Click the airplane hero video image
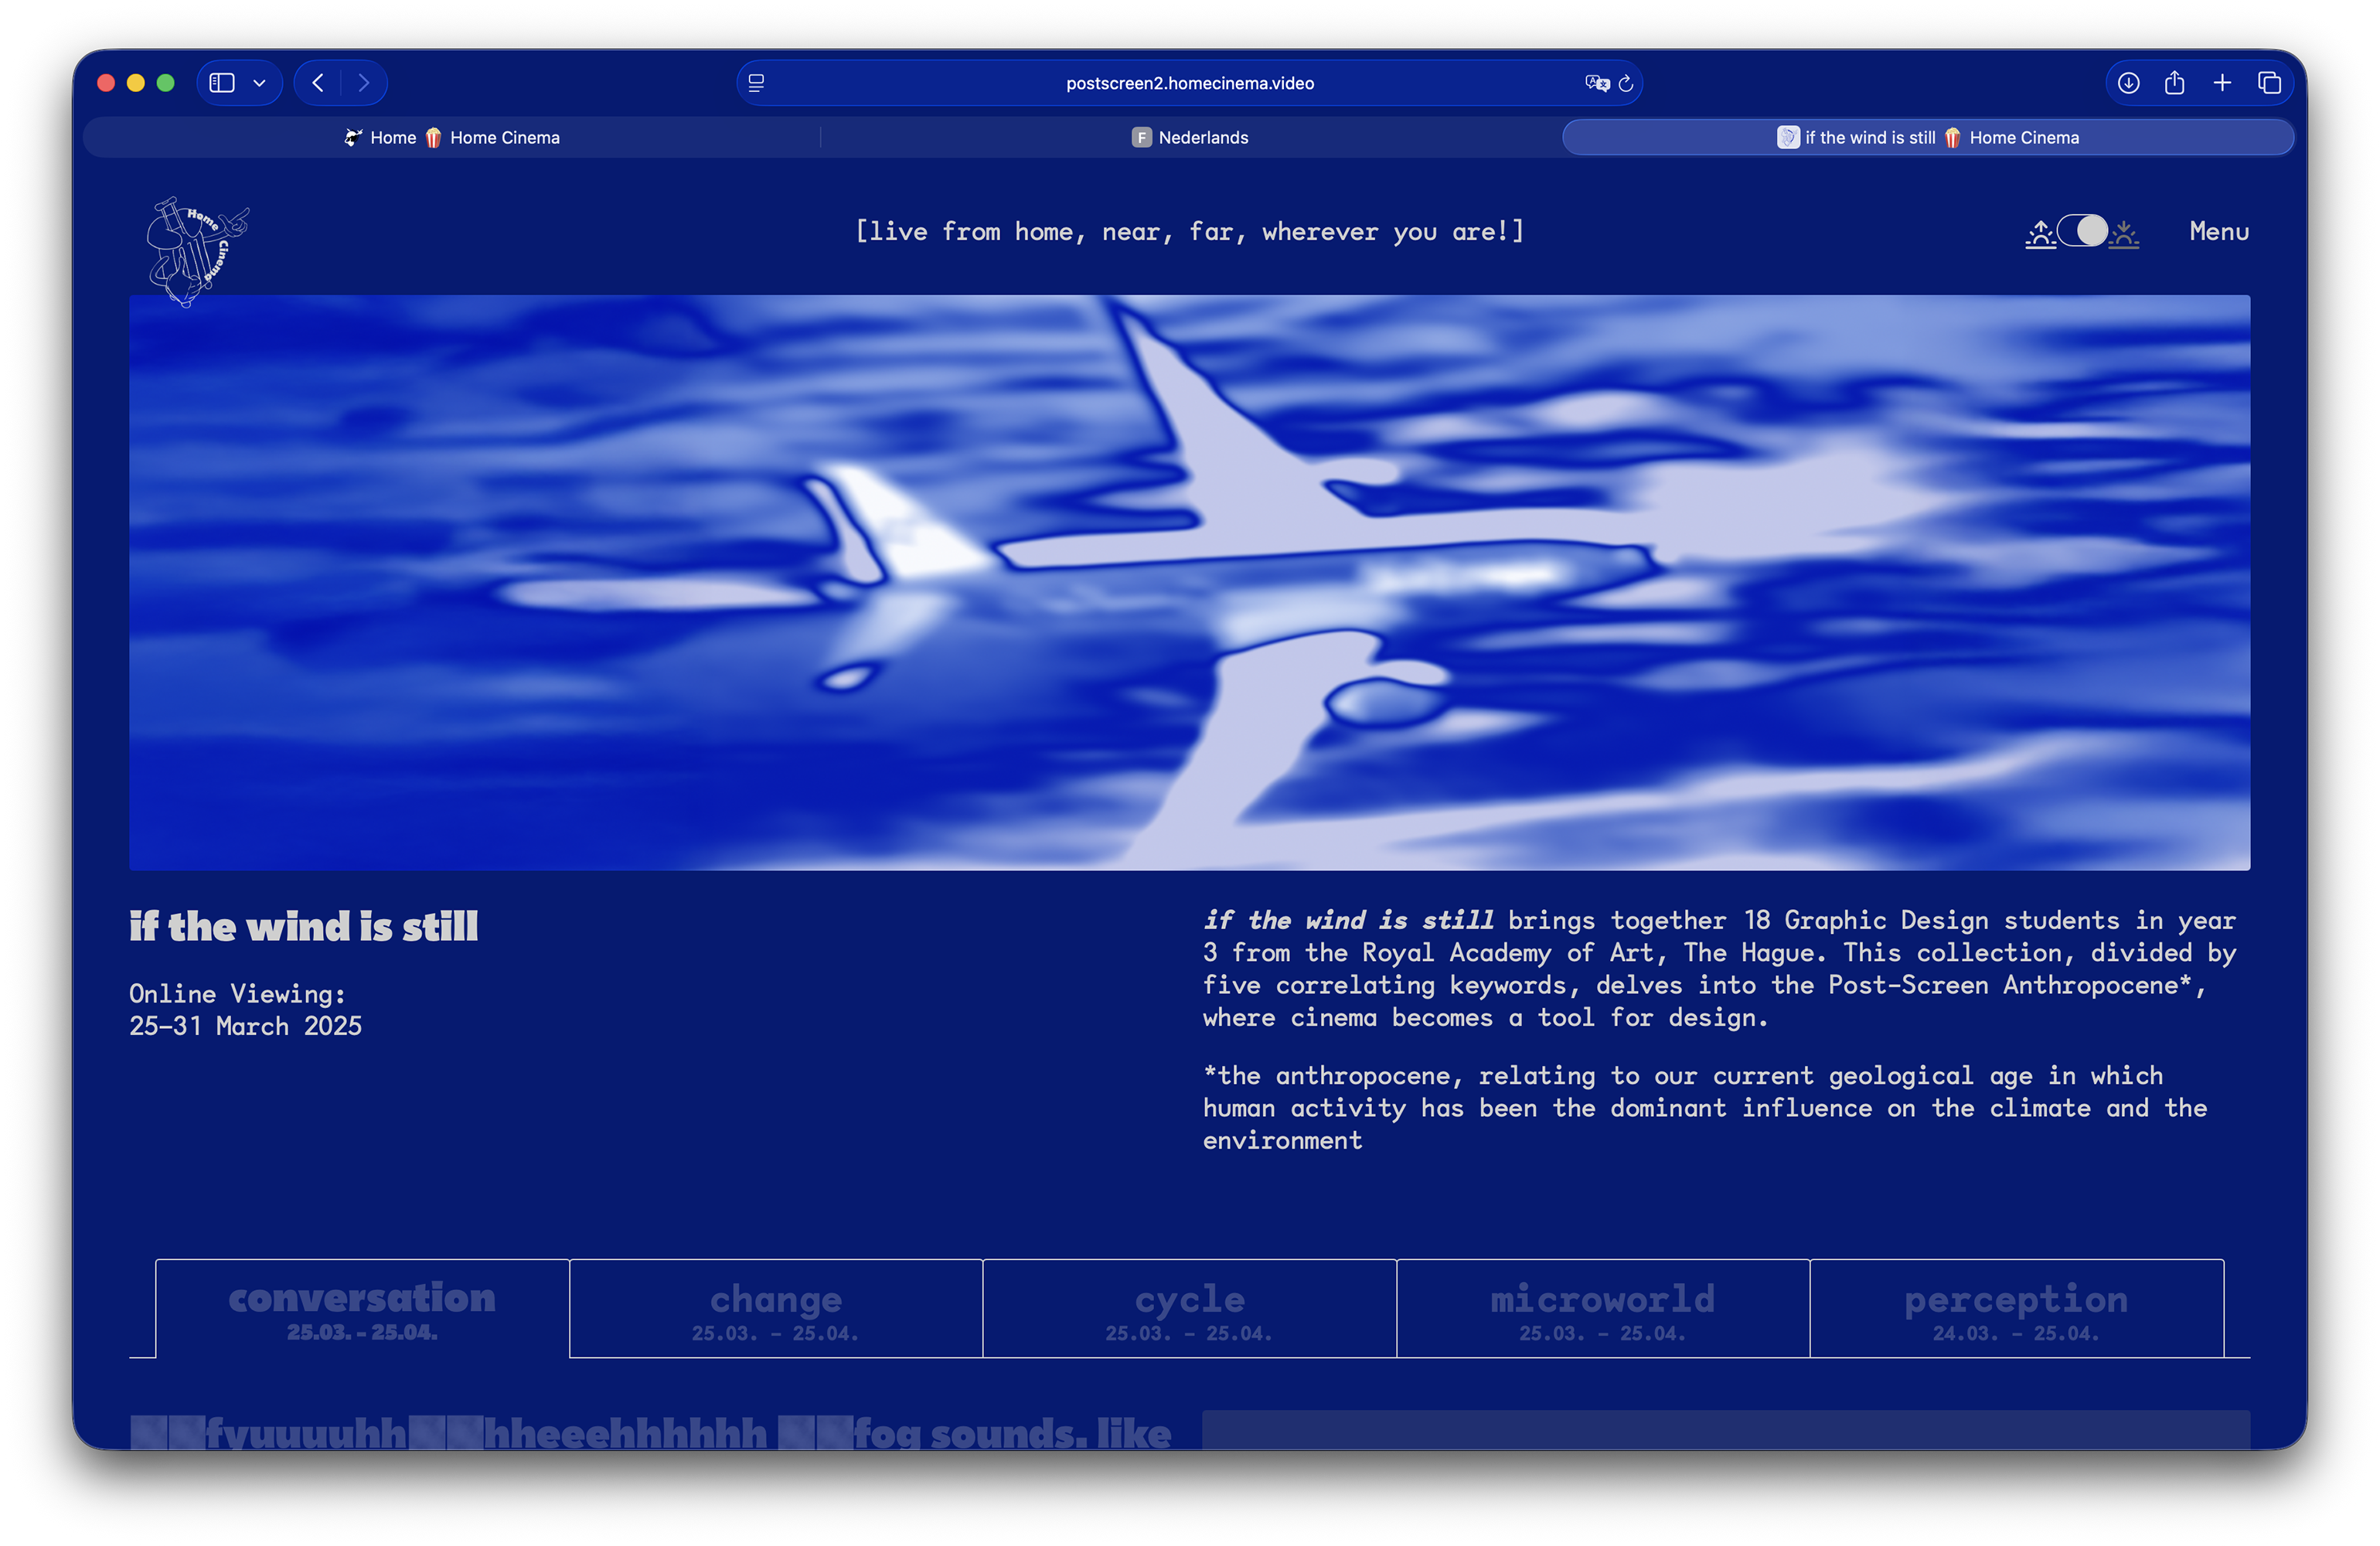 pos(1189,582)
